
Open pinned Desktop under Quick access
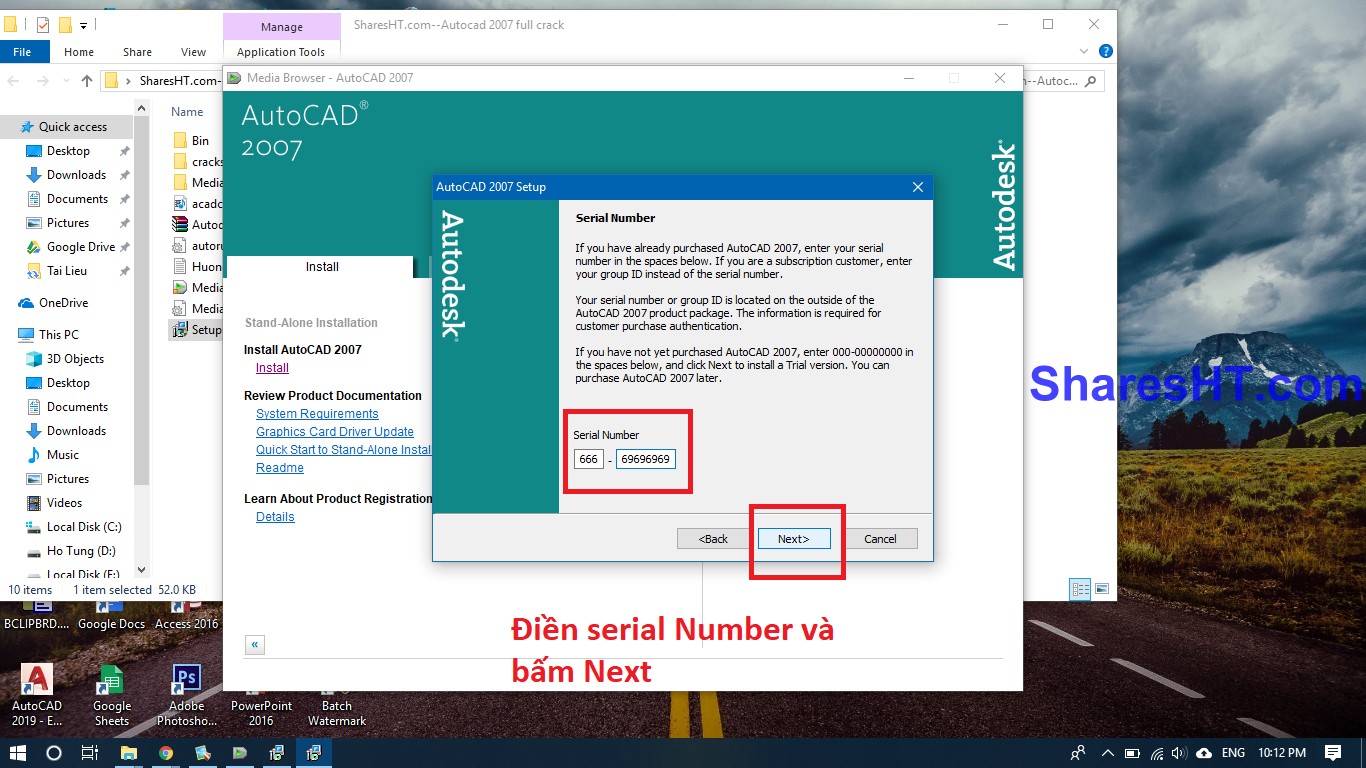(68, 151)
